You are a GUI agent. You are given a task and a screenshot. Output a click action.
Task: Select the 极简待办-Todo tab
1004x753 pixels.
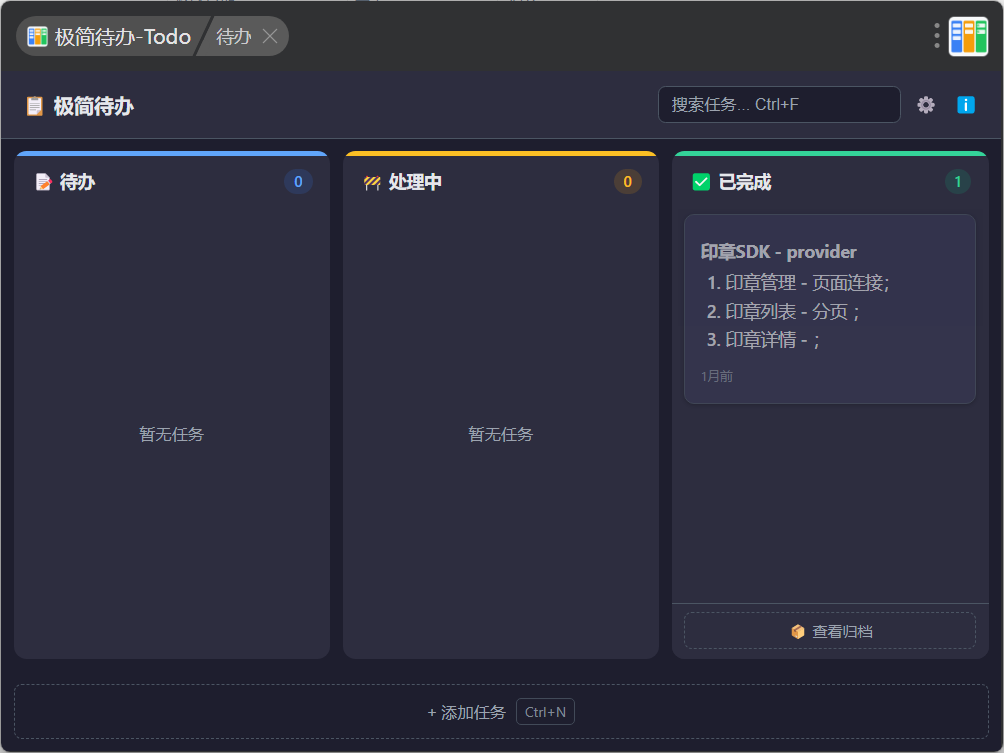pos(109,36)
